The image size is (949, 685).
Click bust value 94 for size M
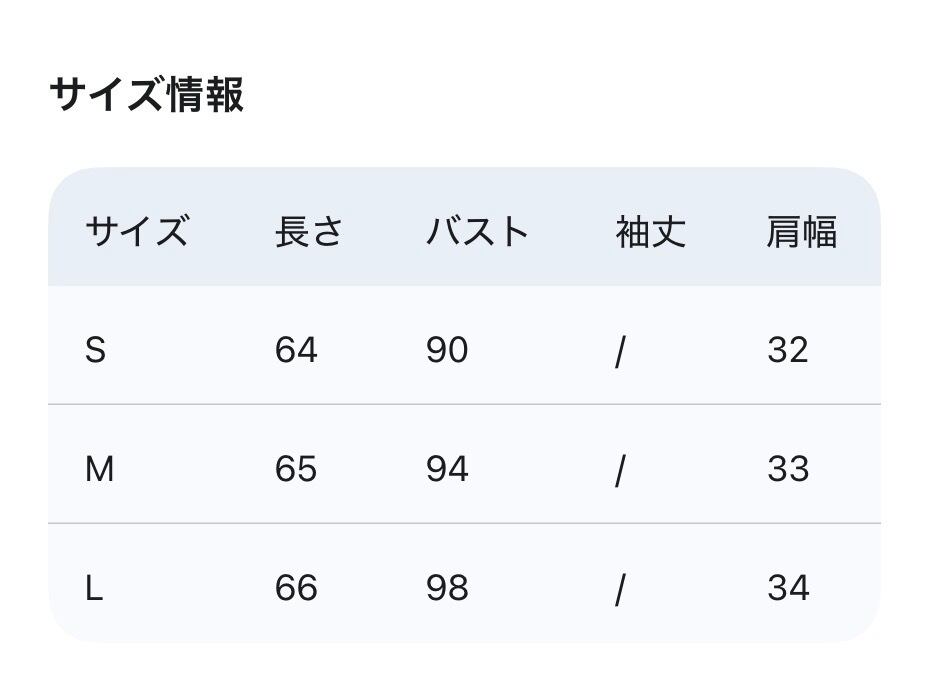pyautogui.click(x=447, y=469)
